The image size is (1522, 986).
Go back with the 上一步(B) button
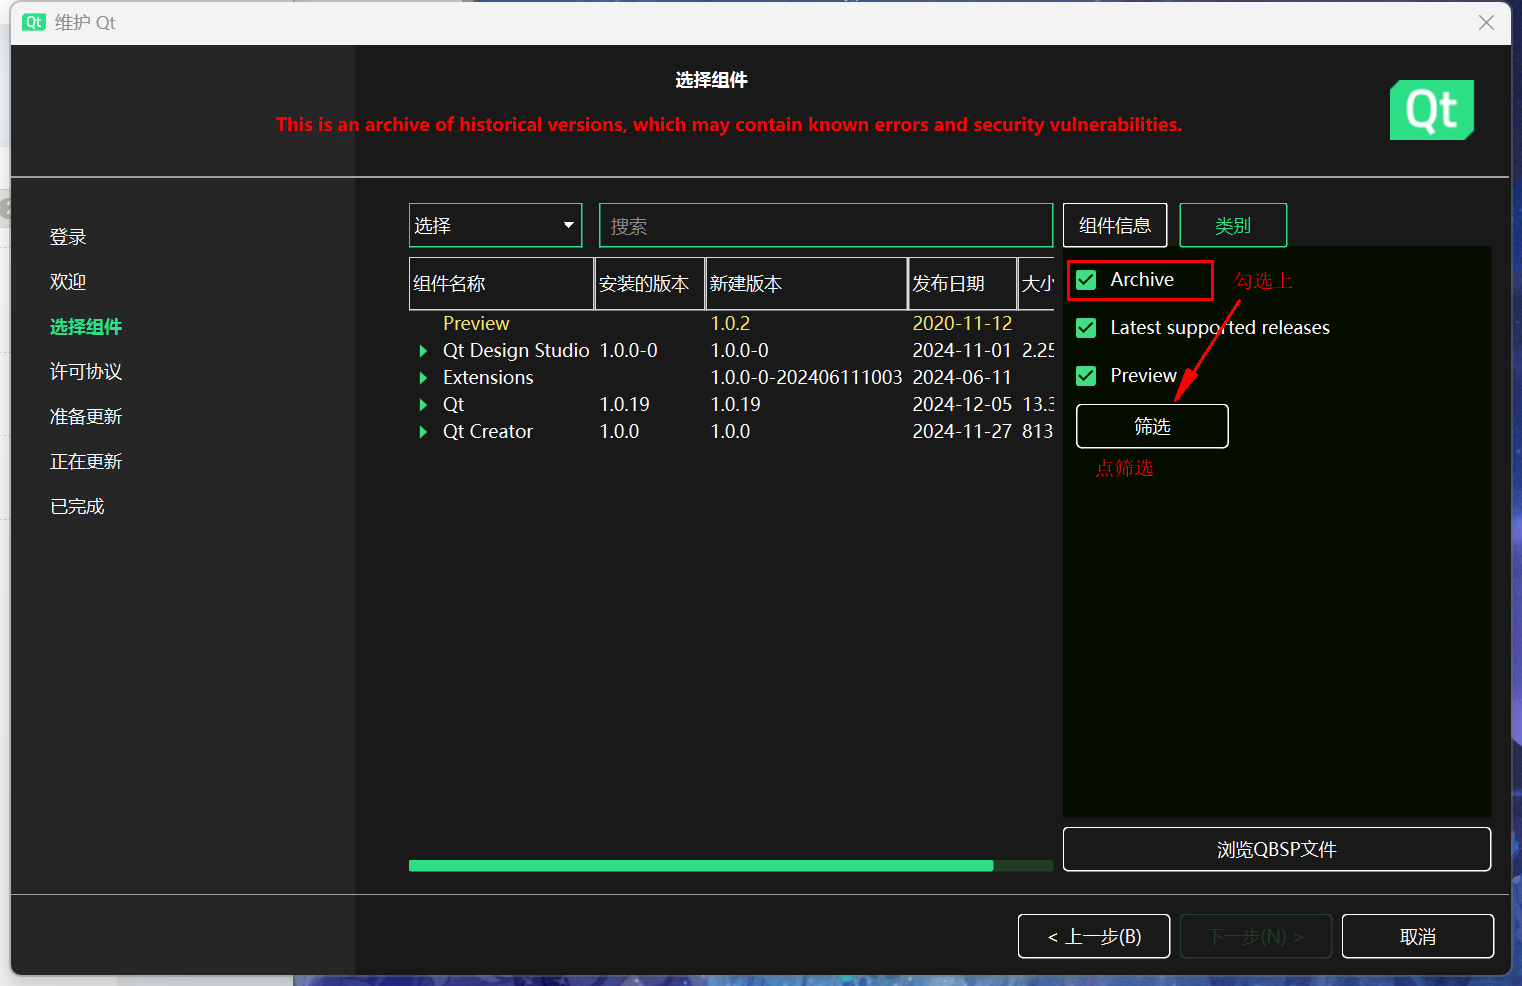click(1093, 937)
